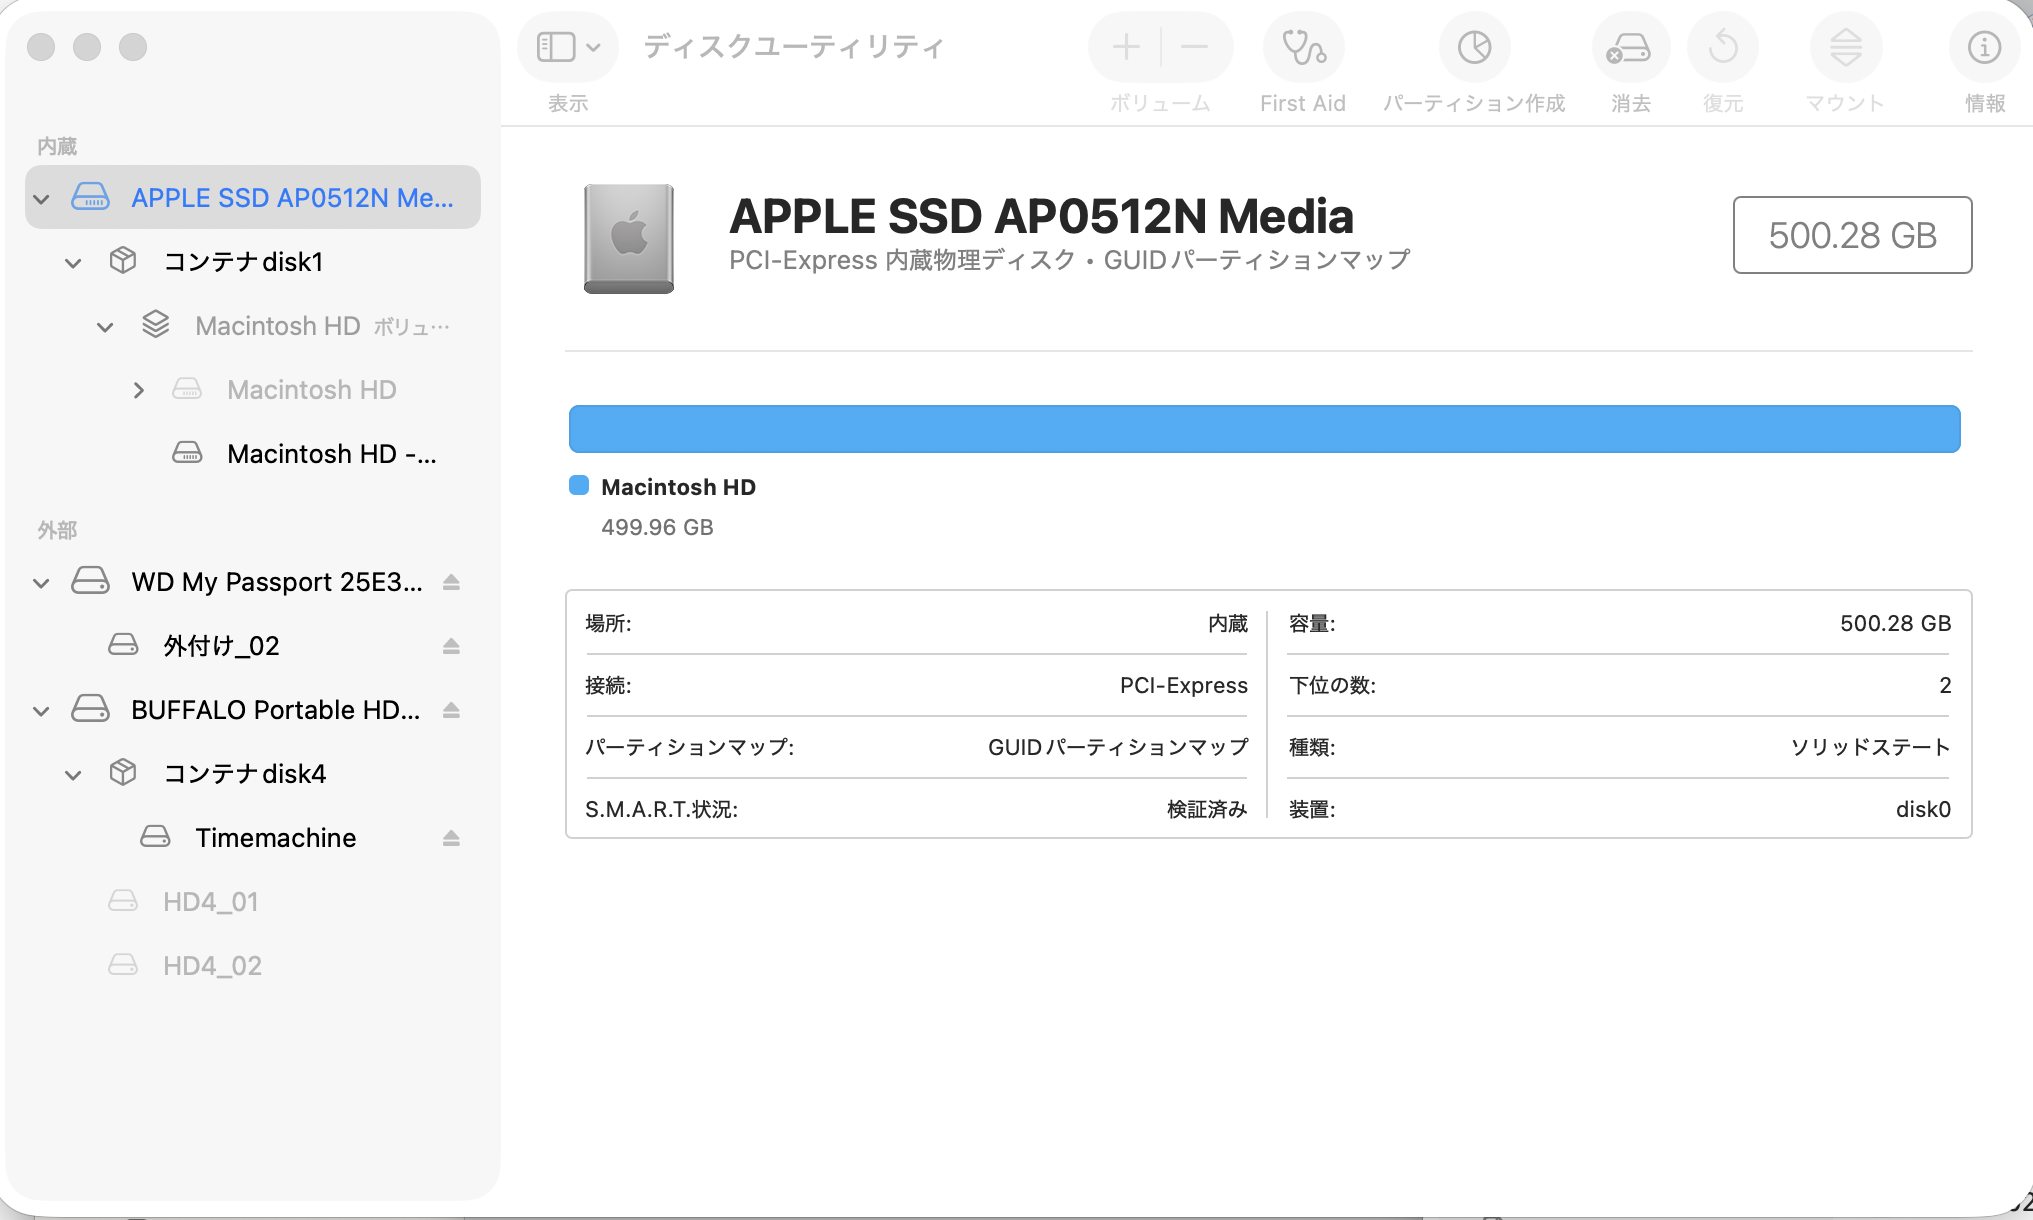Image resolution: width=2033 pixels, height=1220 pixels.
Task: Collapse the APPLE SSD AP0512N disclosure chevron
Action: pos(41,198)
